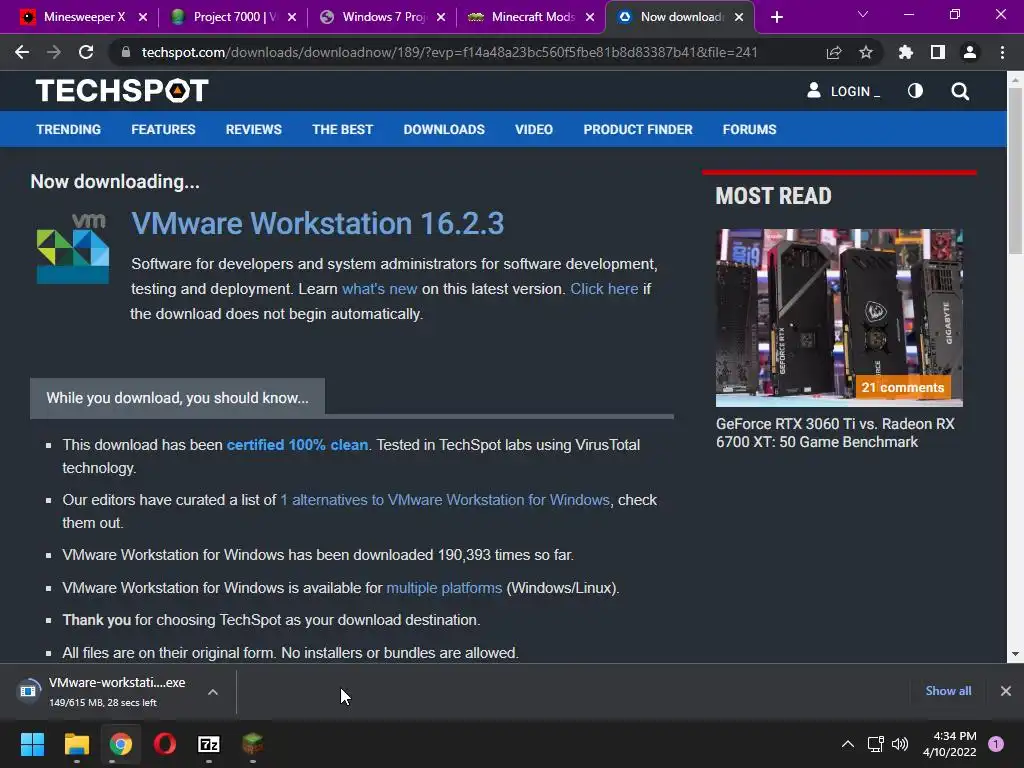1024x768 pixels.
Task: Open the TRENDING menu
Action: tap(69, 129)
